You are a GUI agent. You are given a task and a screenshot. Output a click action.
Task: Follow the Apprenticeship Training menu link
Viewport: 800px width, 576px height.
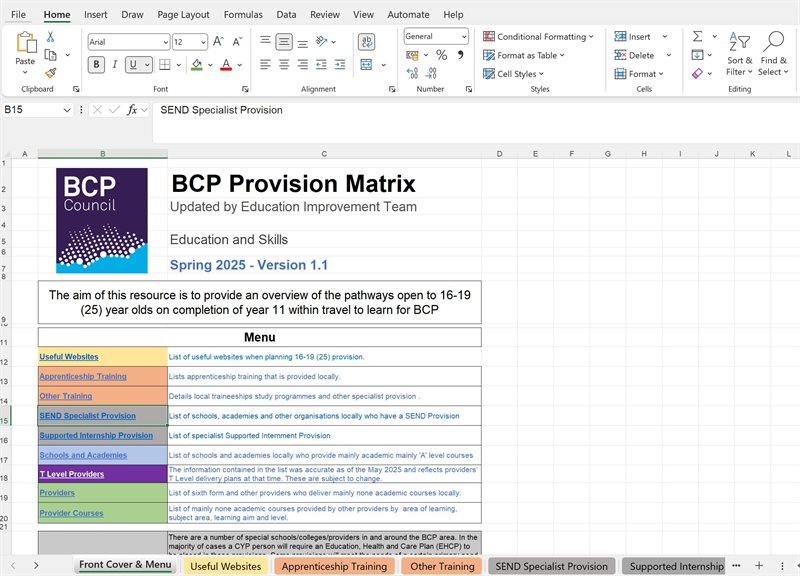83,377
